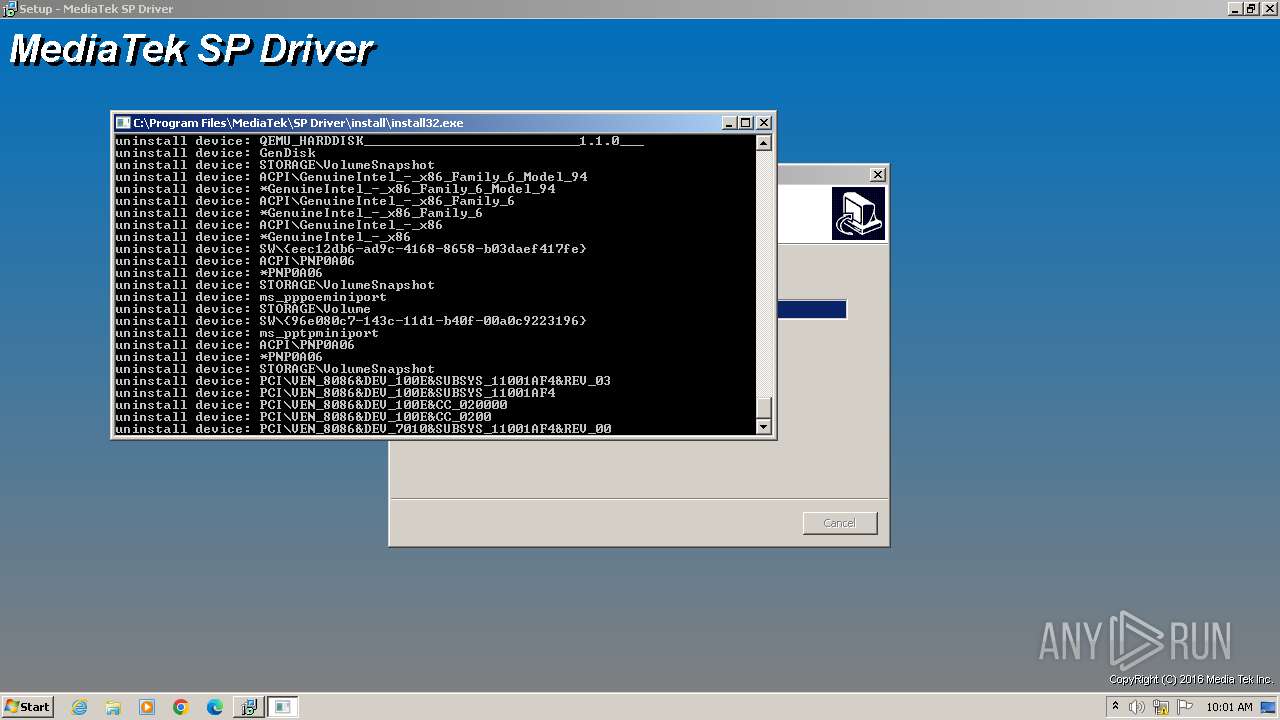This screenshot has width=1280, height=720.
Task: Launch Google Chrome from the taskbar
Action: 181,707
